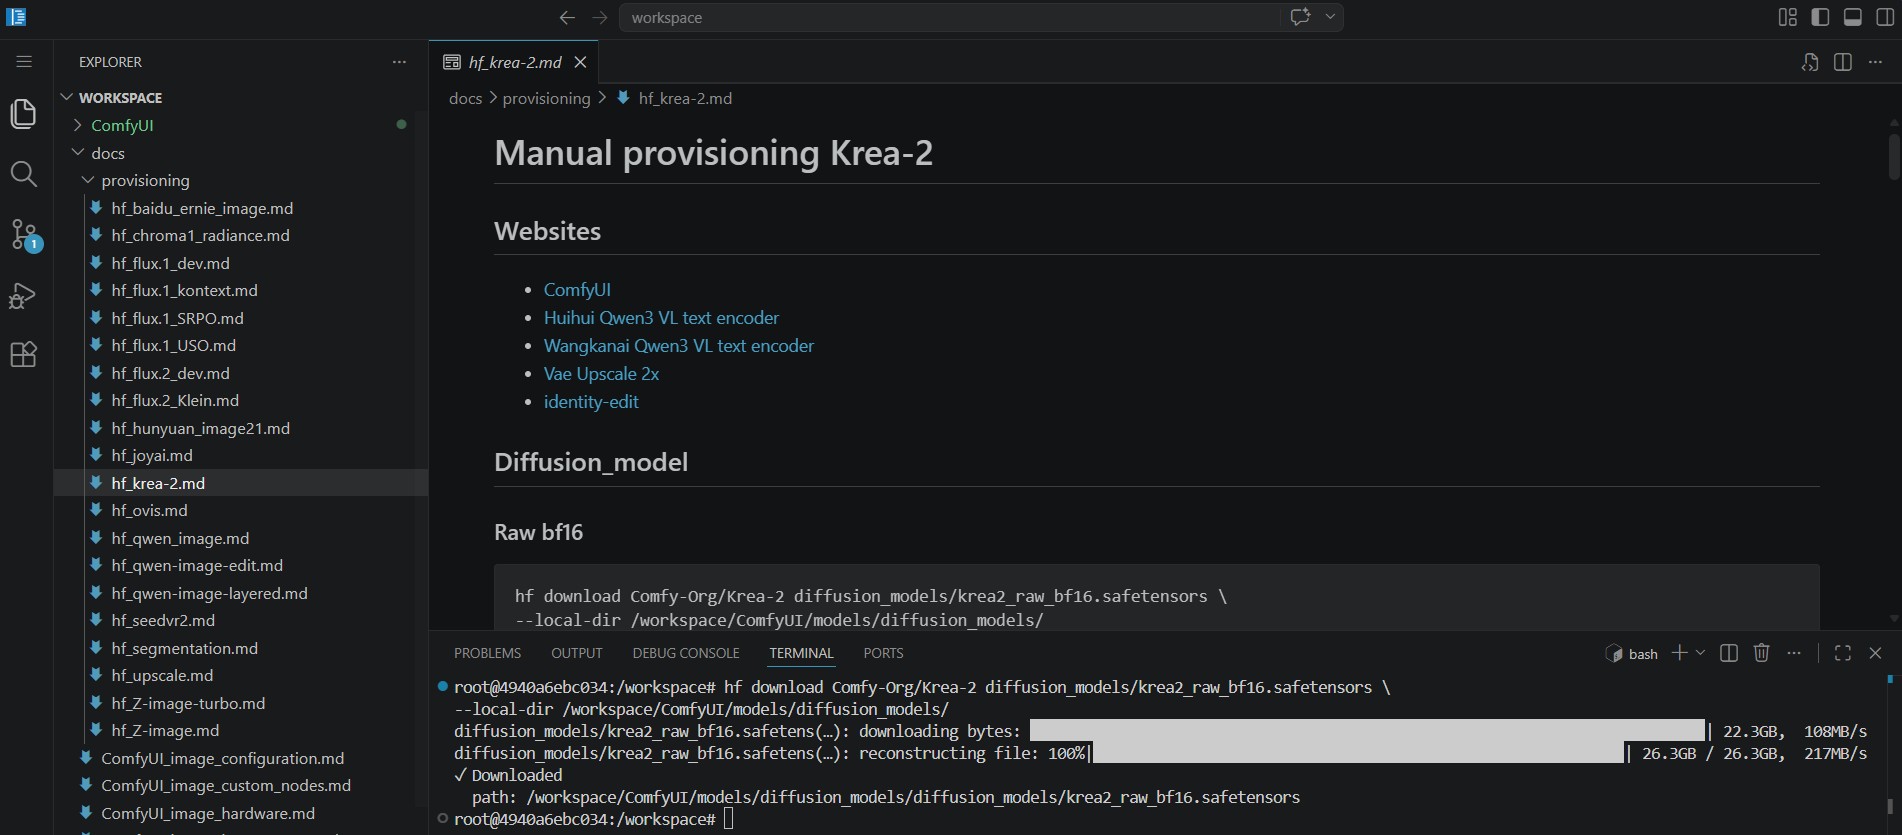Create a new terminal with plus icon

tap(1679, 652)
